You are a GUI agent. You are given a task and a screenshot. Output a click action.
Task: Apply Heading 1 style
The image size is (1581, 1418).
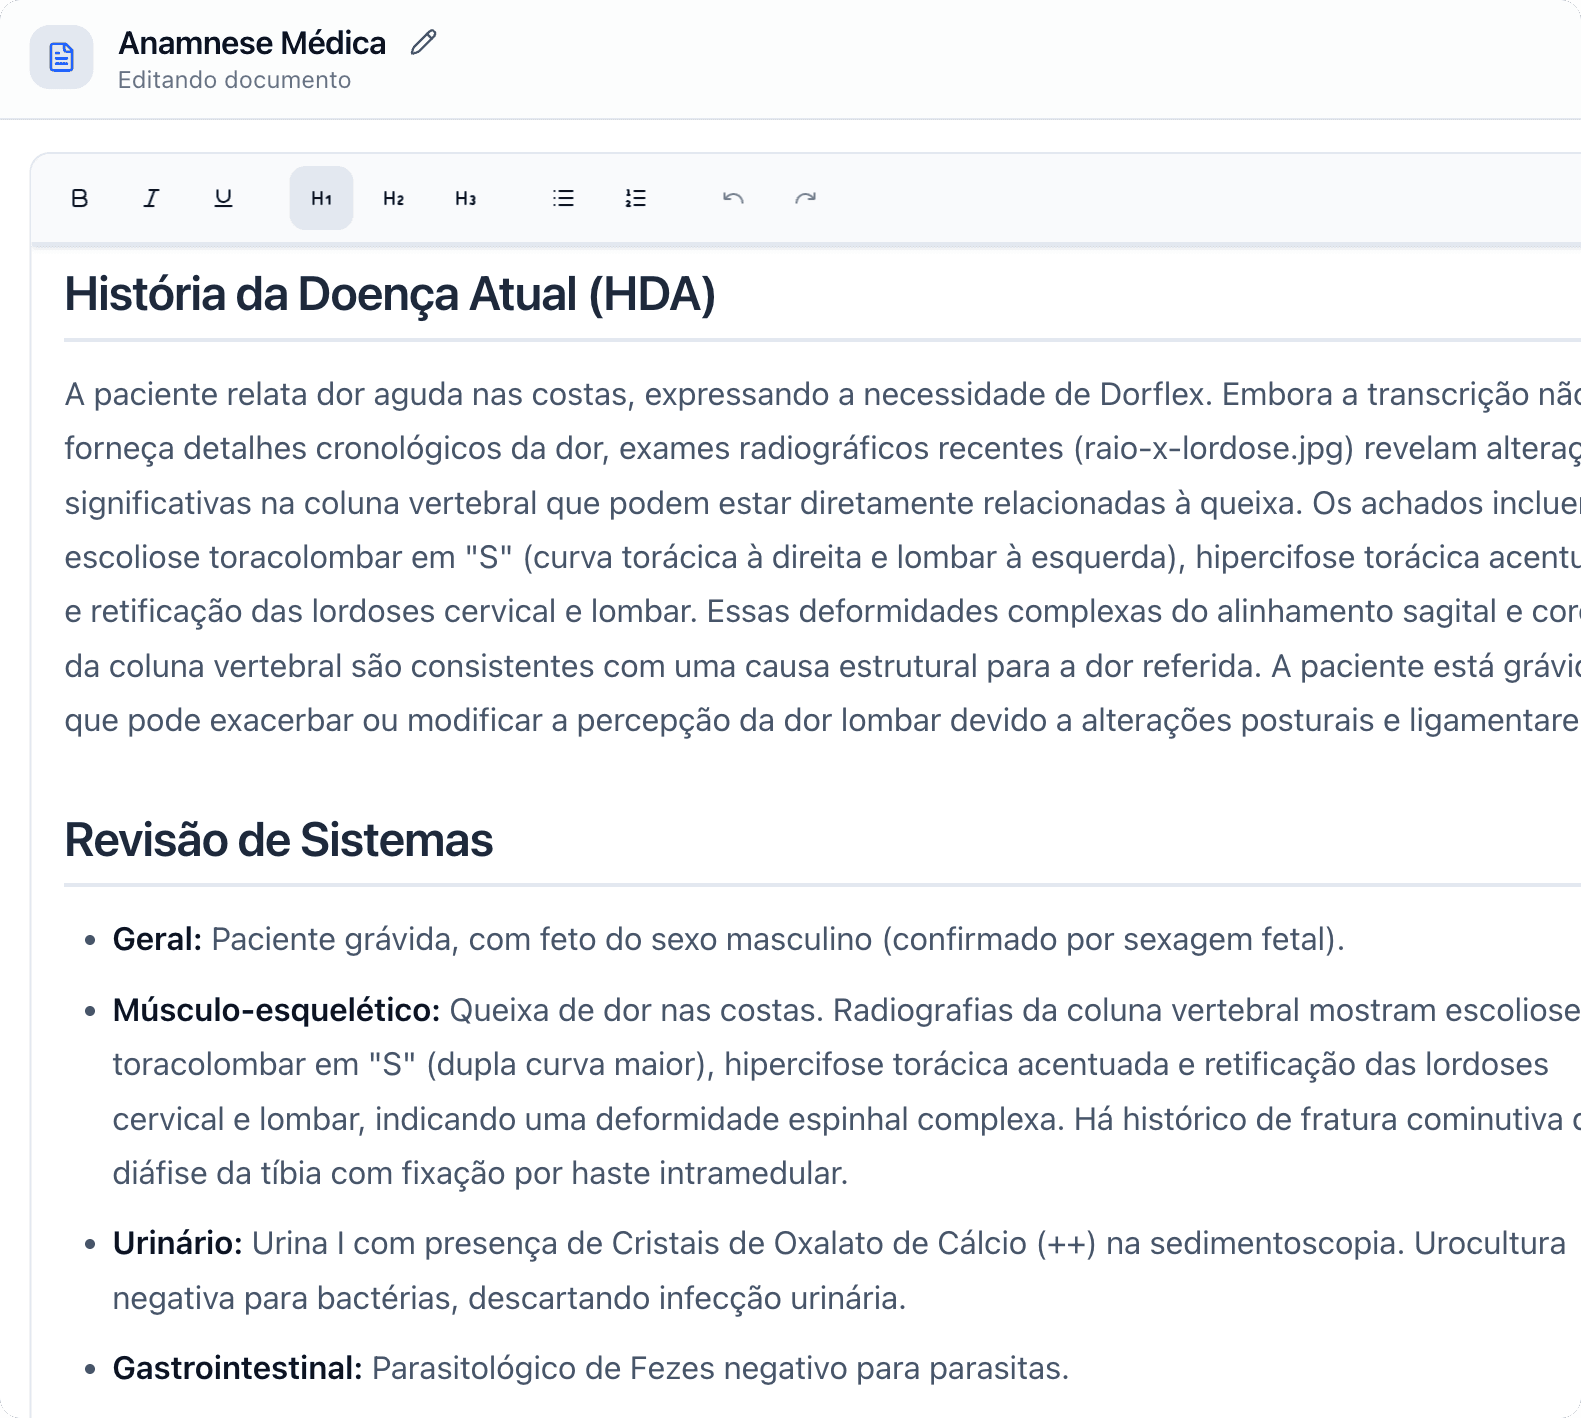coord(321,198)
